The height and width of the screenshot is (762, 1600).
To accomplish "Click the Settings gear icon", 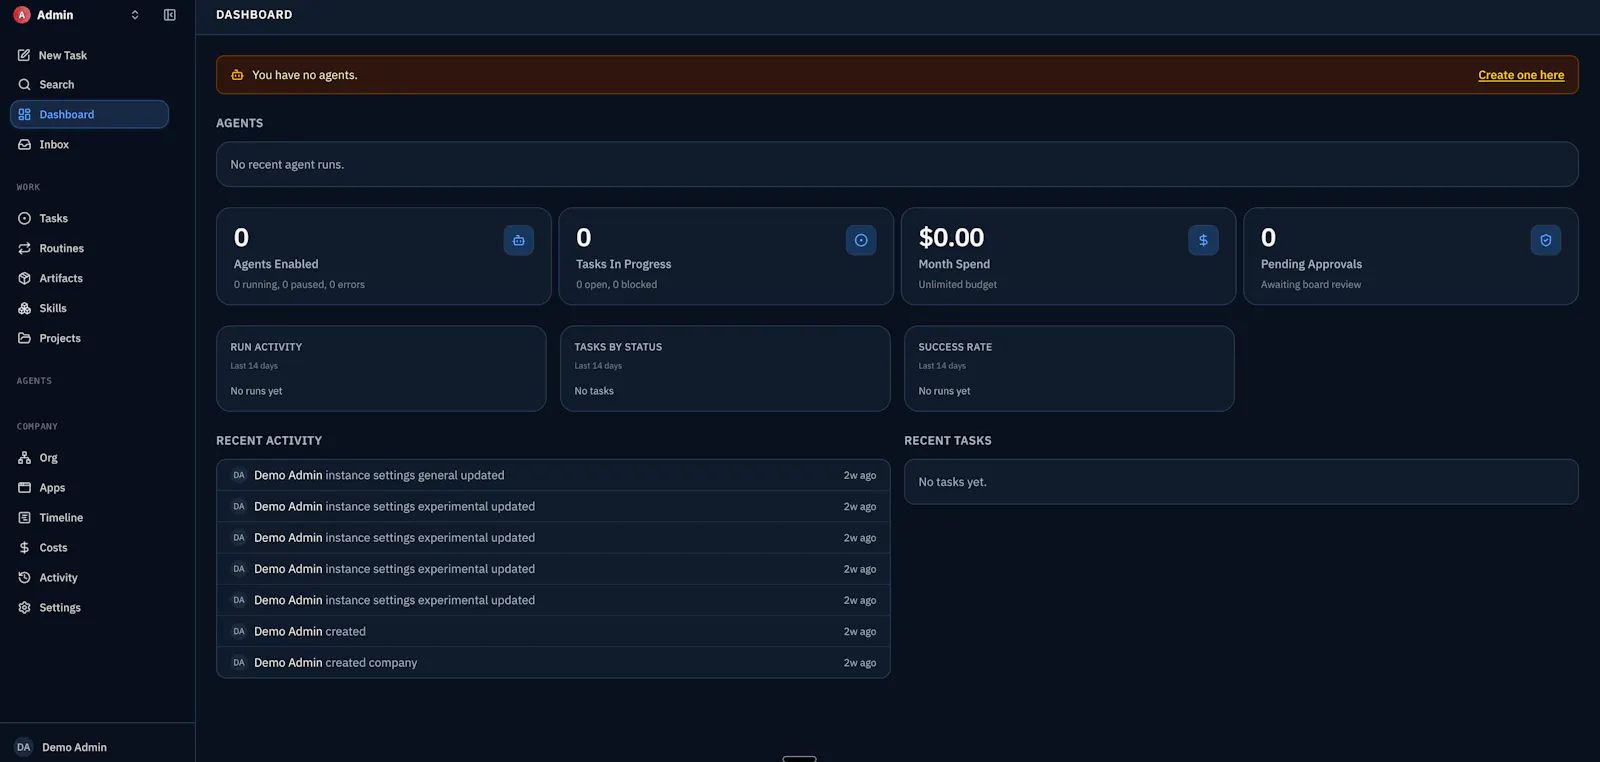I will [x=24, y=608].
